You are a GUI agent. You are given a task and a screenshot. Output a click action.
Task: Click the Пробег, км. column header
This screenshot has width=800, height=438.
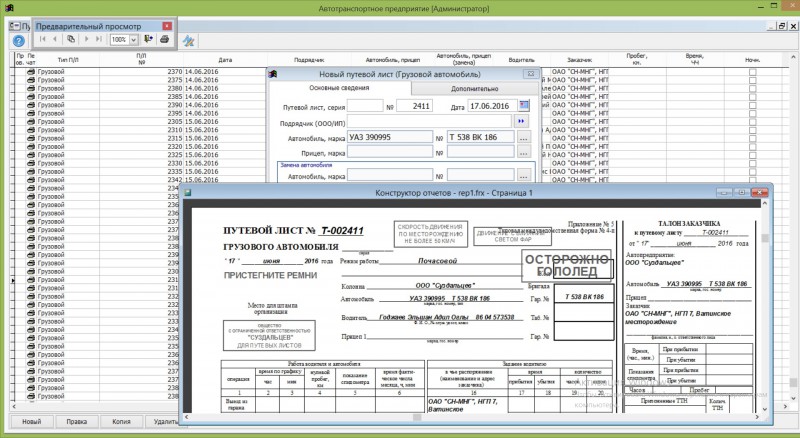coord(637,59)
